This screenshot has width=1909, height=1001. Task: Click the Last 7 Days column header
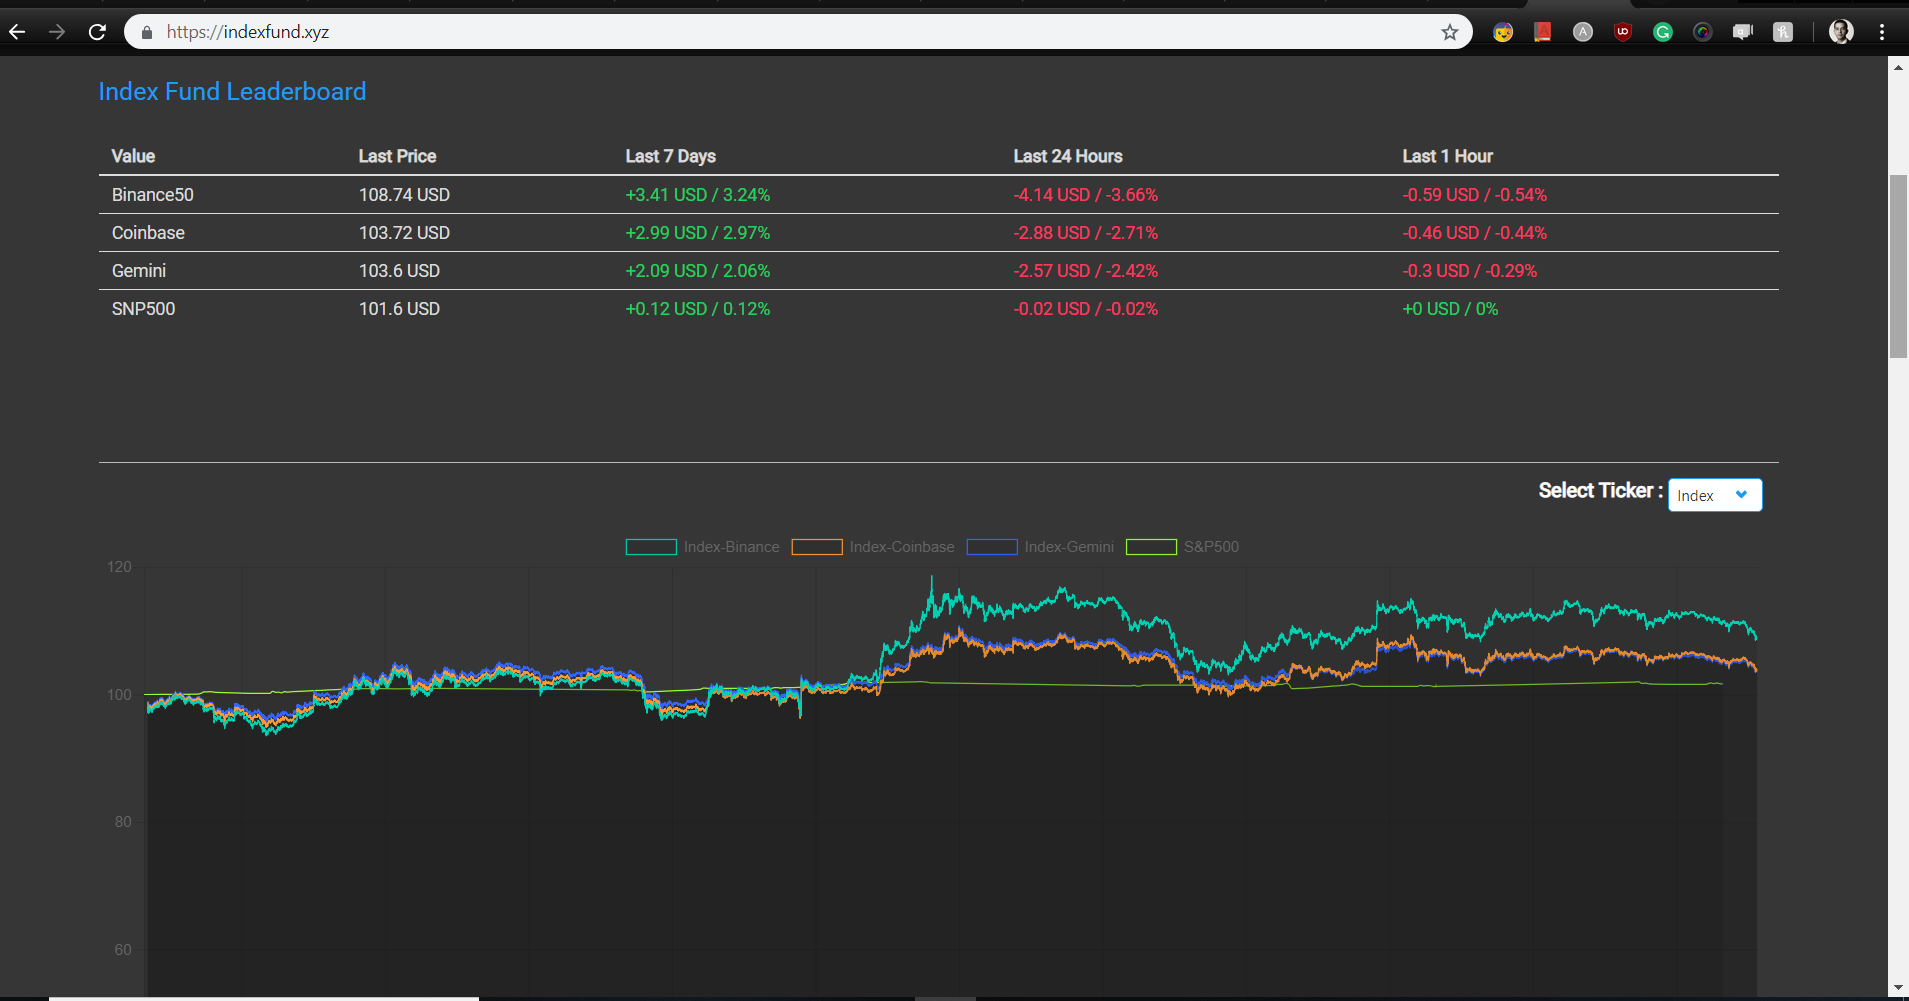point(670,156)
